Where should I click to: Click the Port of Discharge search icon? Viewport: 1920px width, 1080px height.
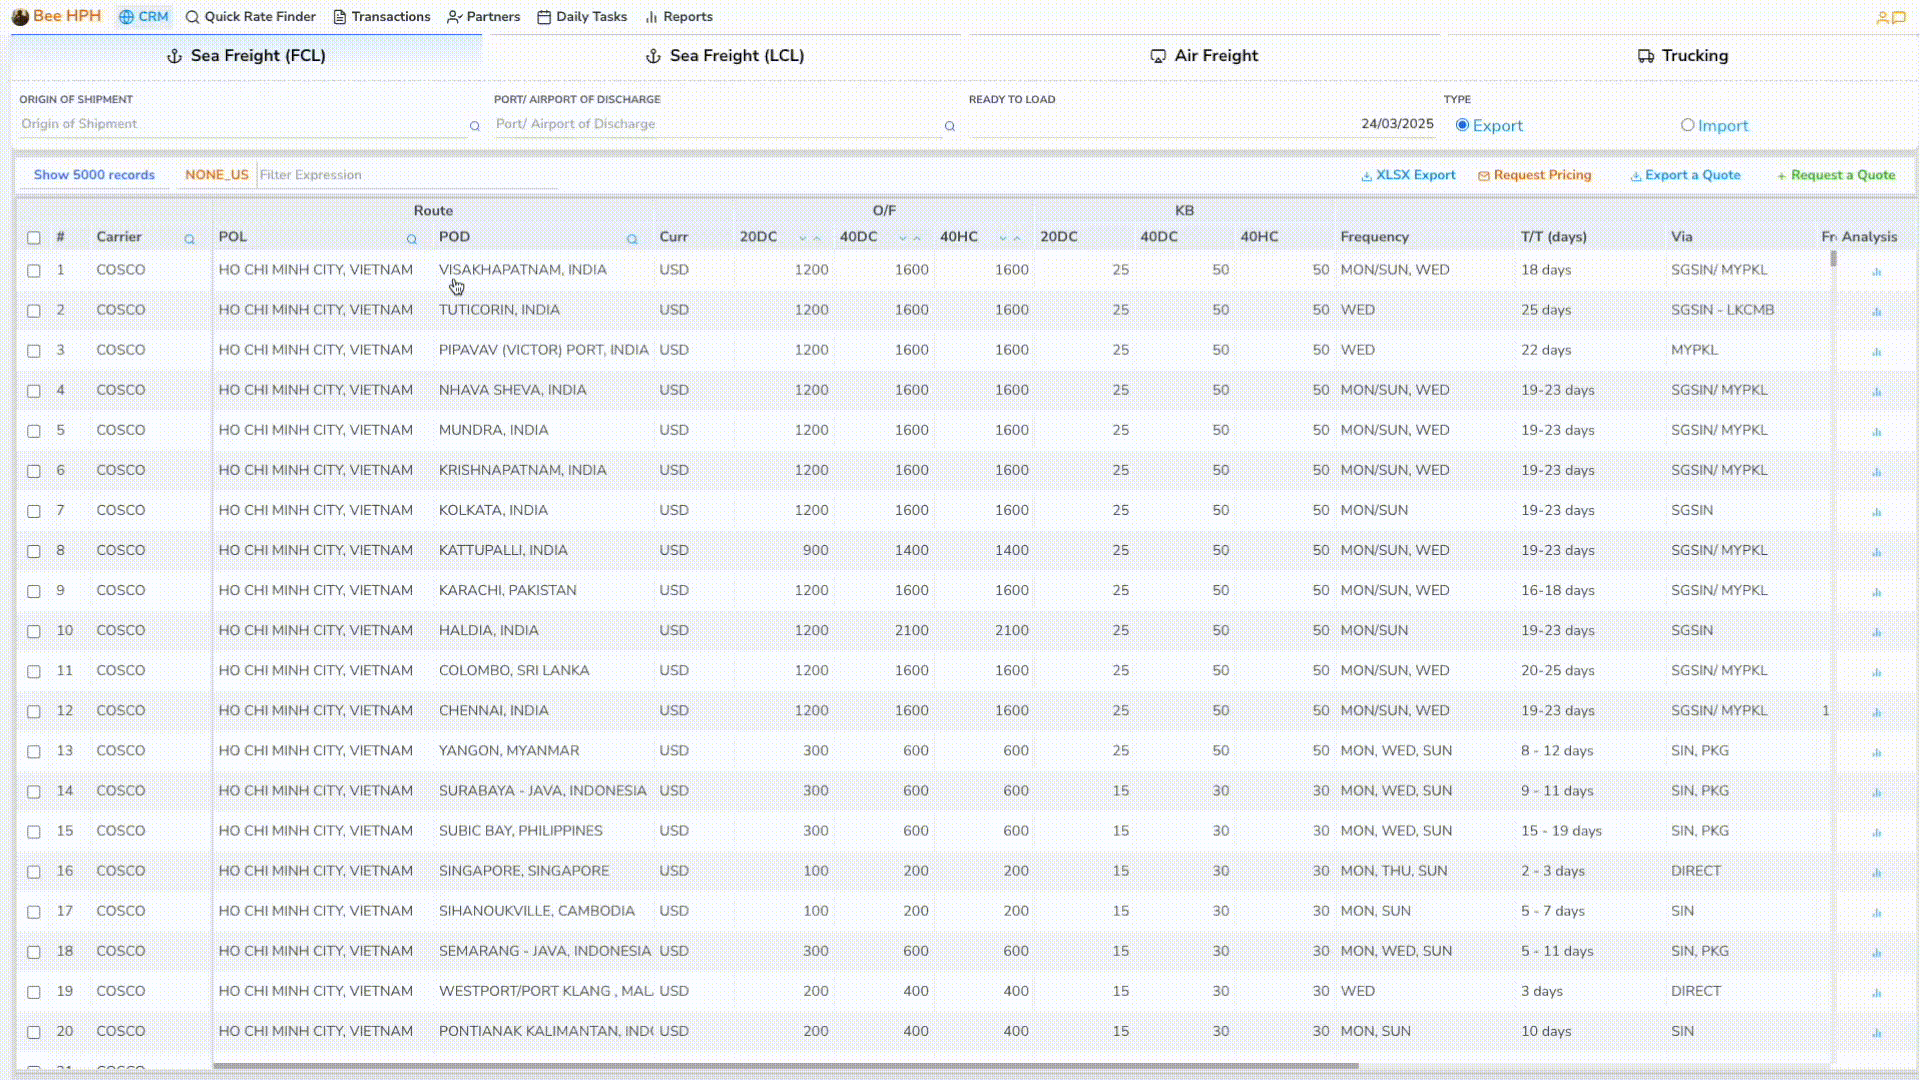(950, 126)
